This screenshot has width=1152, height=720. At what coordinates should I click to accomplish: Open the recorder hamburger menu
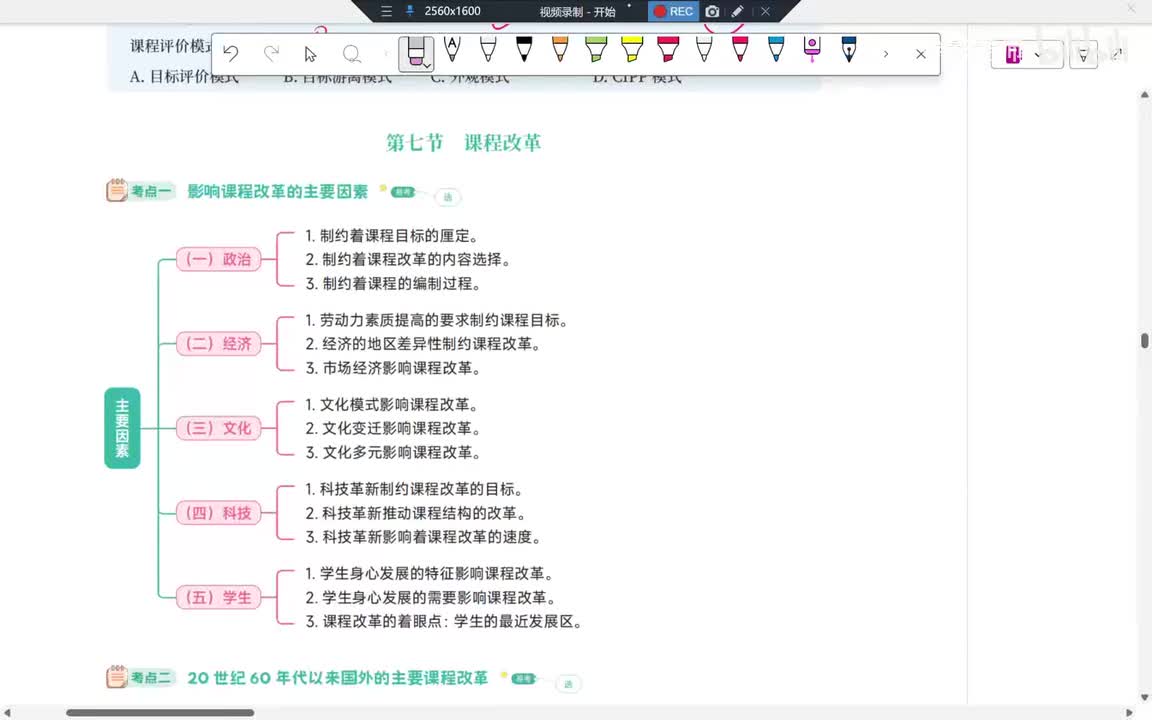[386, 11]
